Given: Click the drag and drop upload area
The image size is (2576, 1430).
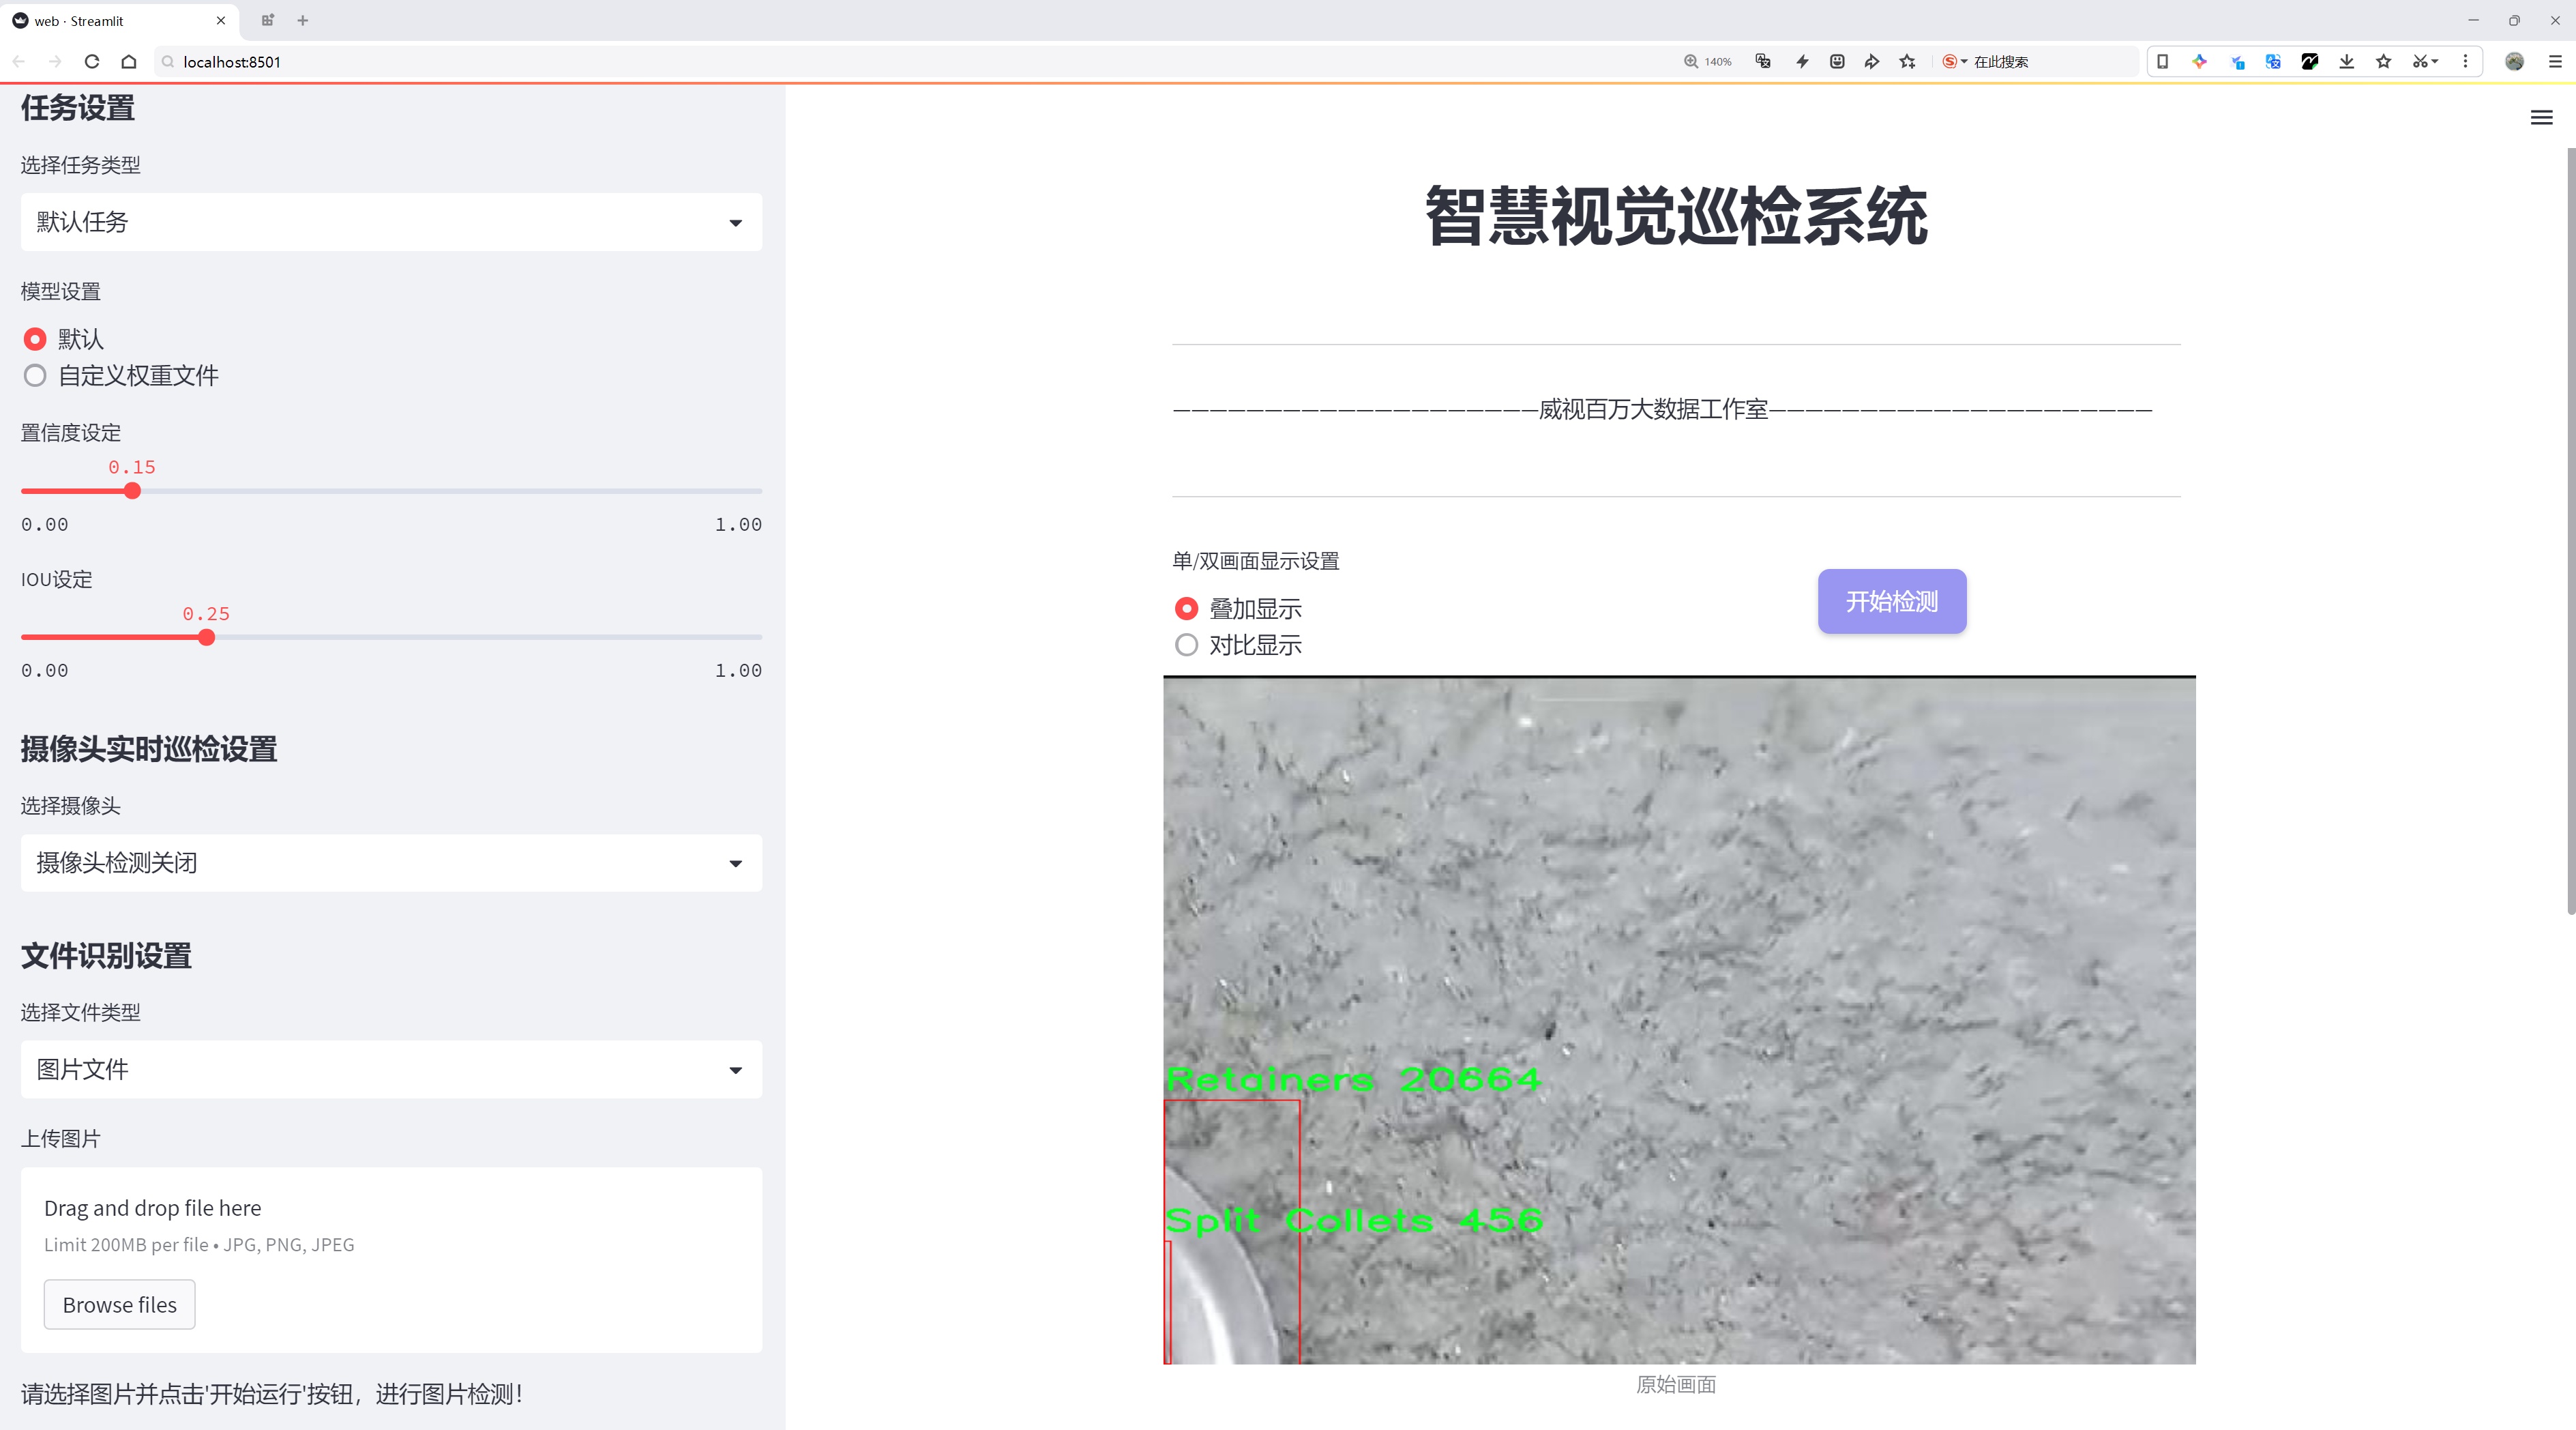Looking at the screenshot, I should click(x=391, y=1260).
